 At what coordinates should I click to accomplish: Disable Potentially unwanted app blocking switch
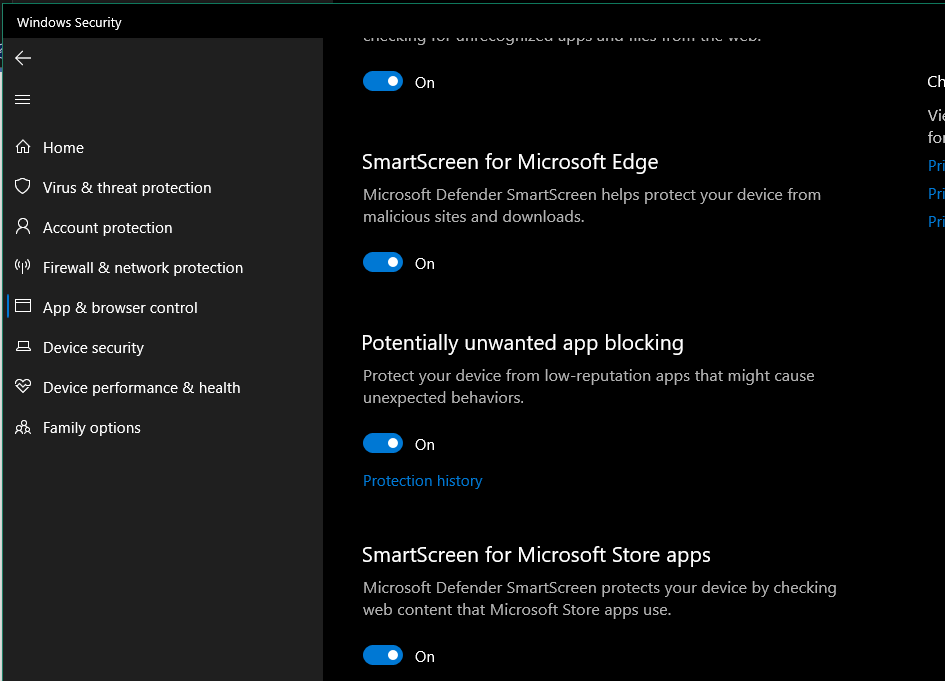[383, 444]
